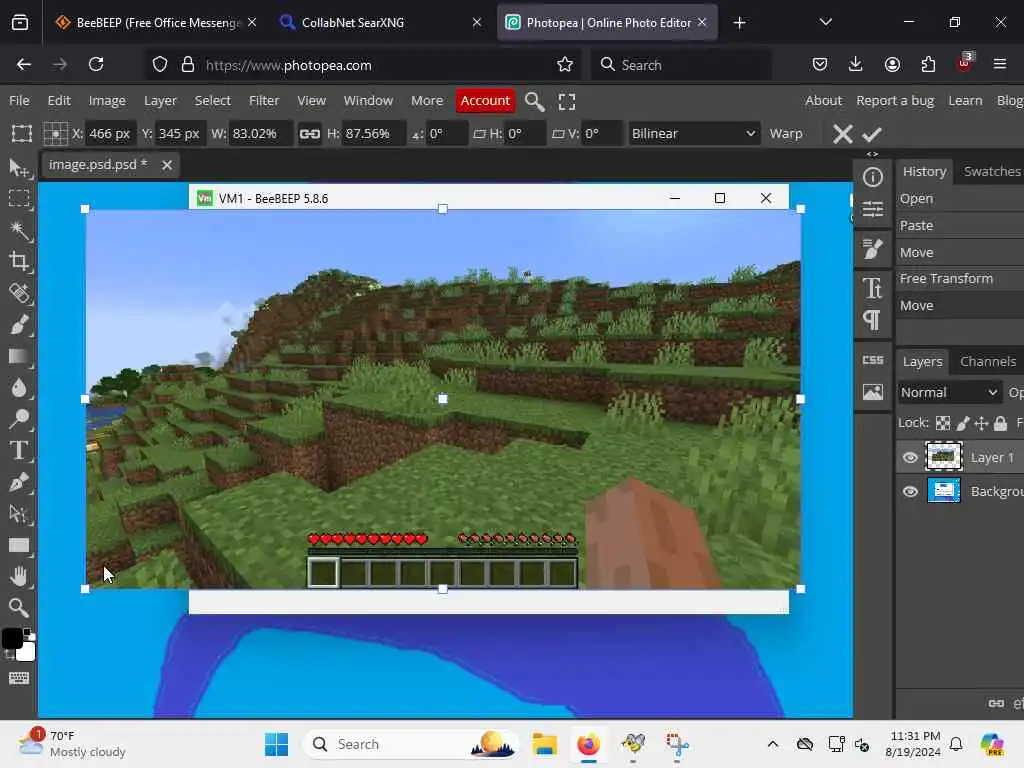The image size is (1024, 768).
Task: Click the Layer 1 thumbnail
Action: coord(944,457)
